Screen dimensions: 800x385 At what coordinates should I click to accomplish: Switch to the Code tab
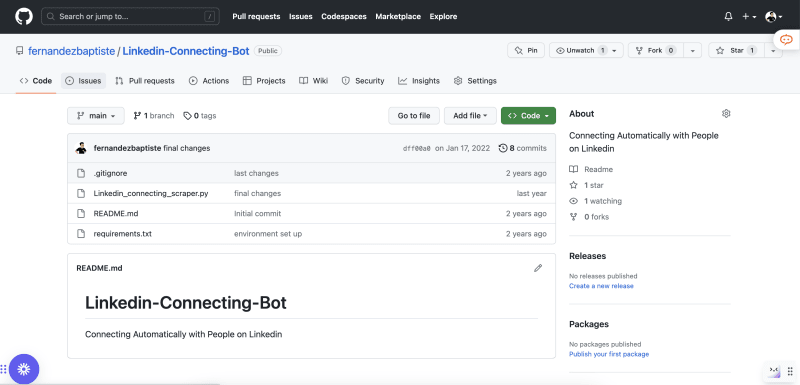tap(36, 81)
